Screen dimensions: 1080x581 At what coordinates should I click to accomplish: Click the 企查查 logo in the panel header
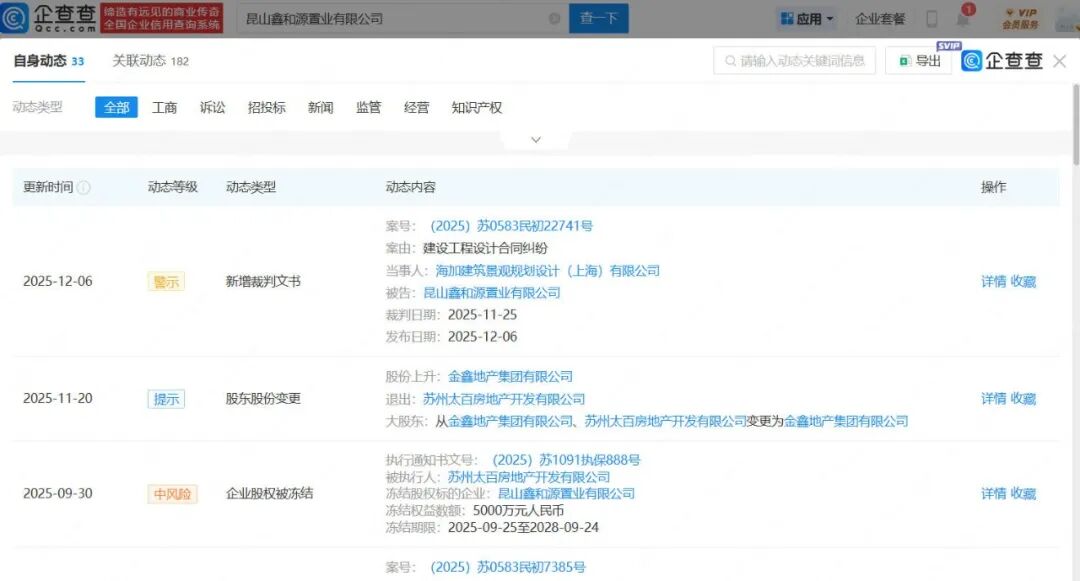pos(1002,61)
